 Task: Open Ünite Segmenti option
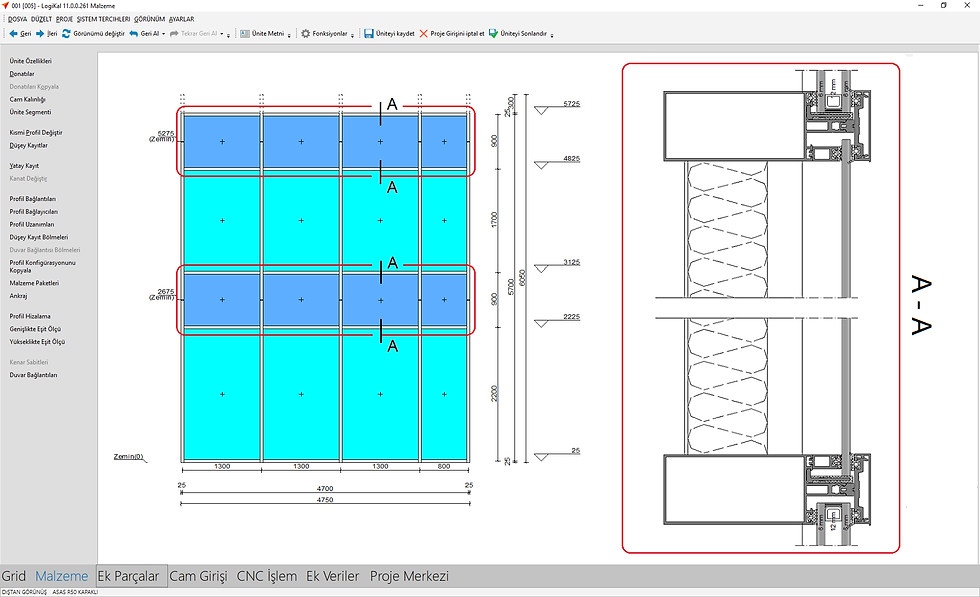pyautogui.click(x=30, y=113)
